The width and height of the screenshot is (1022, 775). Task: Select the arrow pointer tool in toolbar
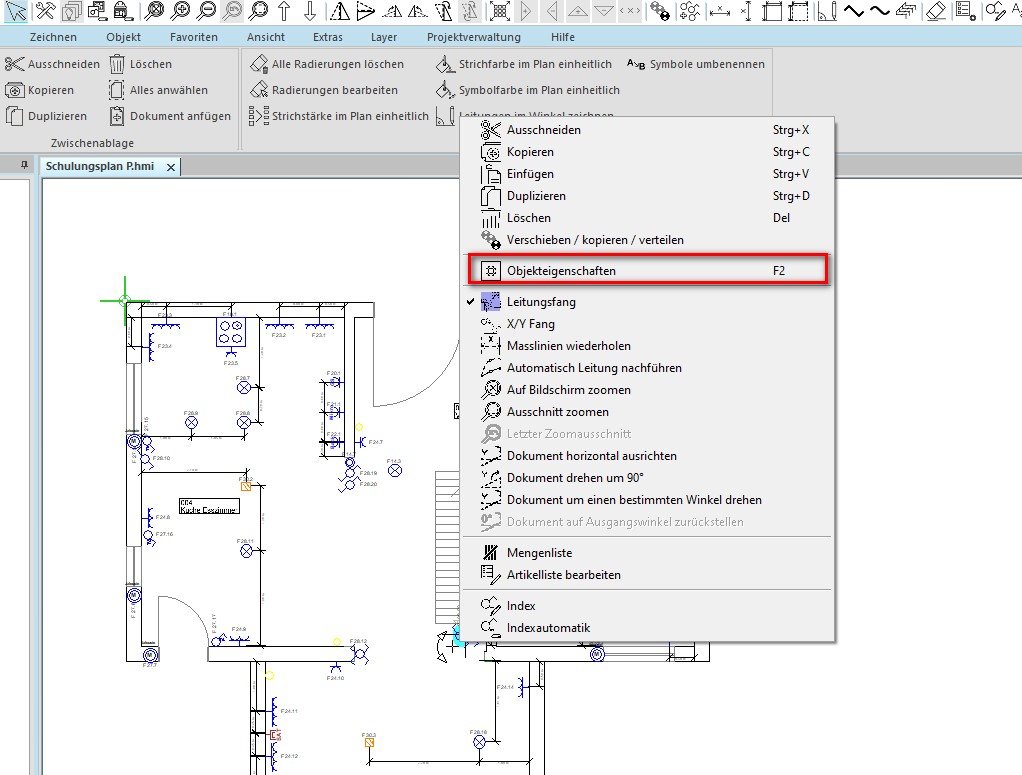pos(16,11)
